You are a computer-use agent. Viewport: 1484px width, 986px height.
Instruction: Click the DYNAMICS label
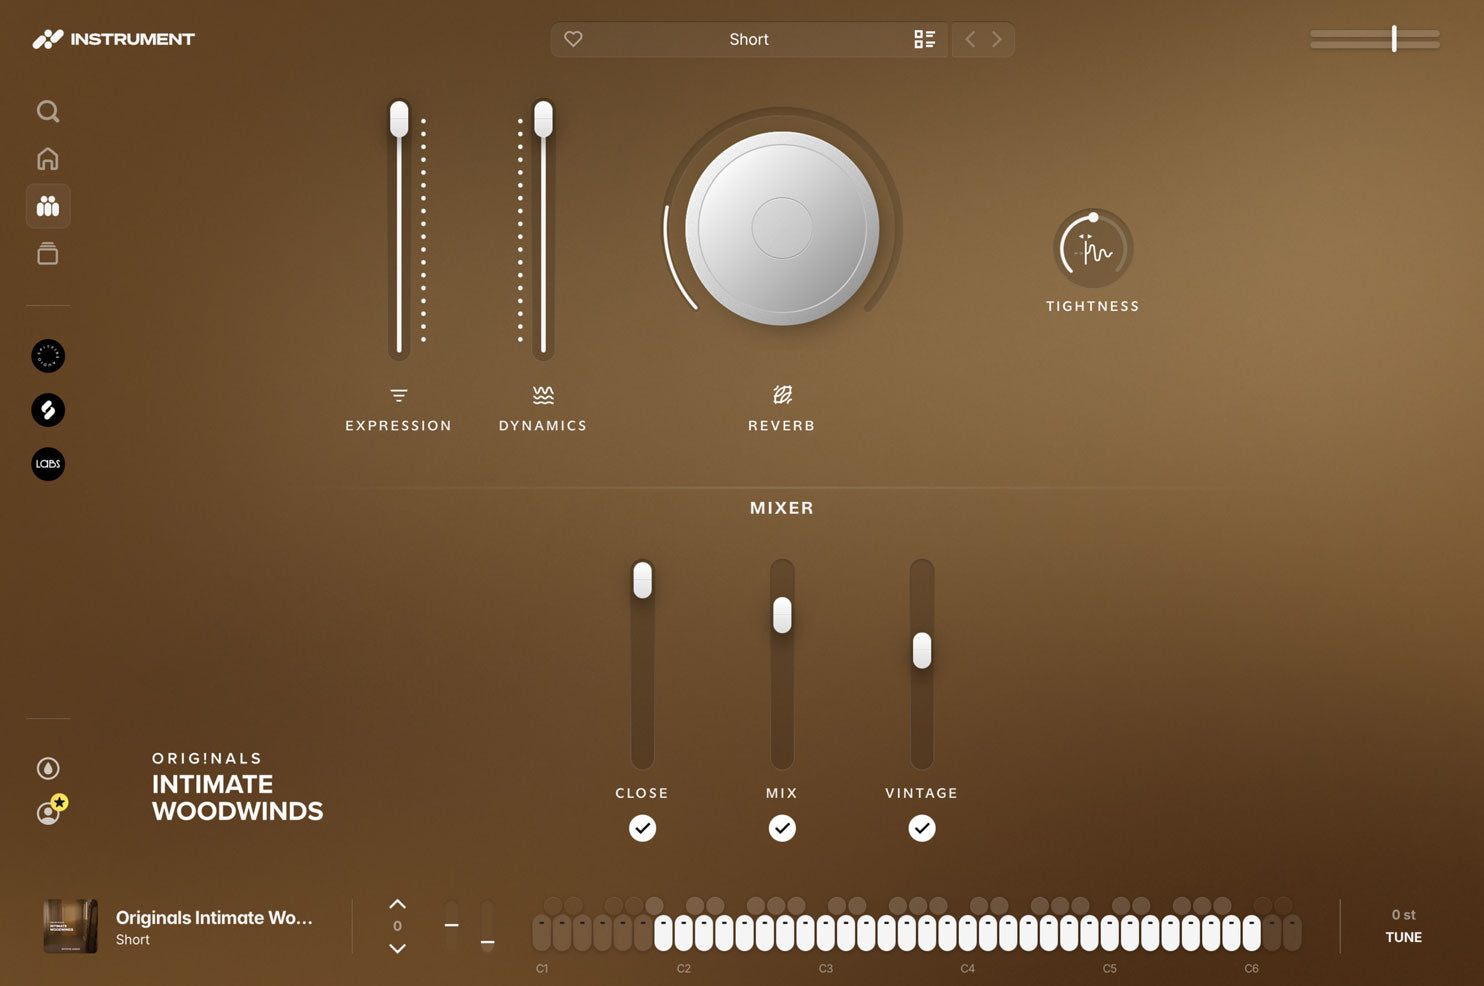(543, 426)
